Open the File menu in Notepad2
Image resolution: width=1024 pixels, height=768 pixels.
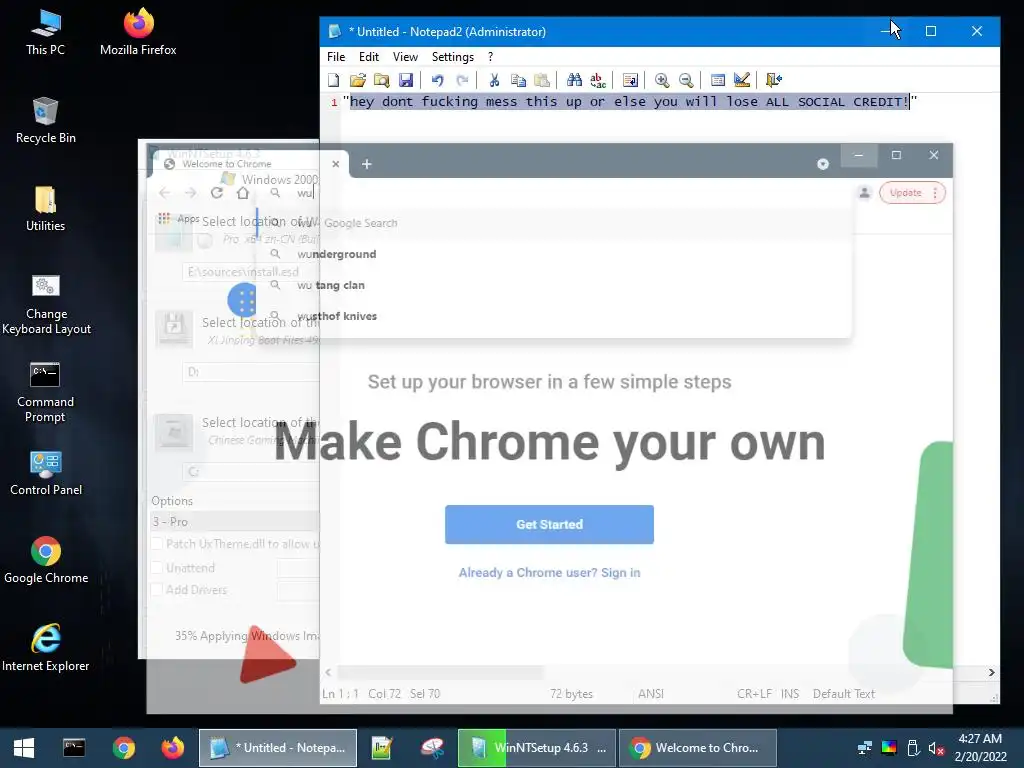click(x=336, y=57)
